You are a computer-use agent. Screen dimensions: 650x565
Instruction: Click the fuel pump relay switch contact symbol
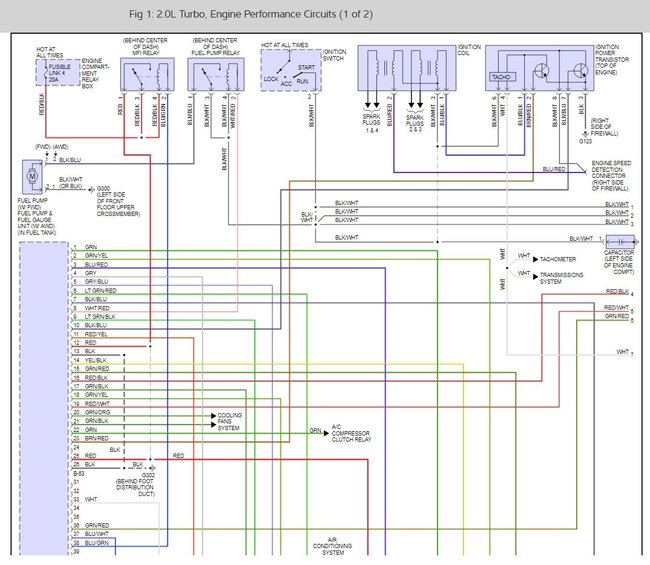(209, 75)
